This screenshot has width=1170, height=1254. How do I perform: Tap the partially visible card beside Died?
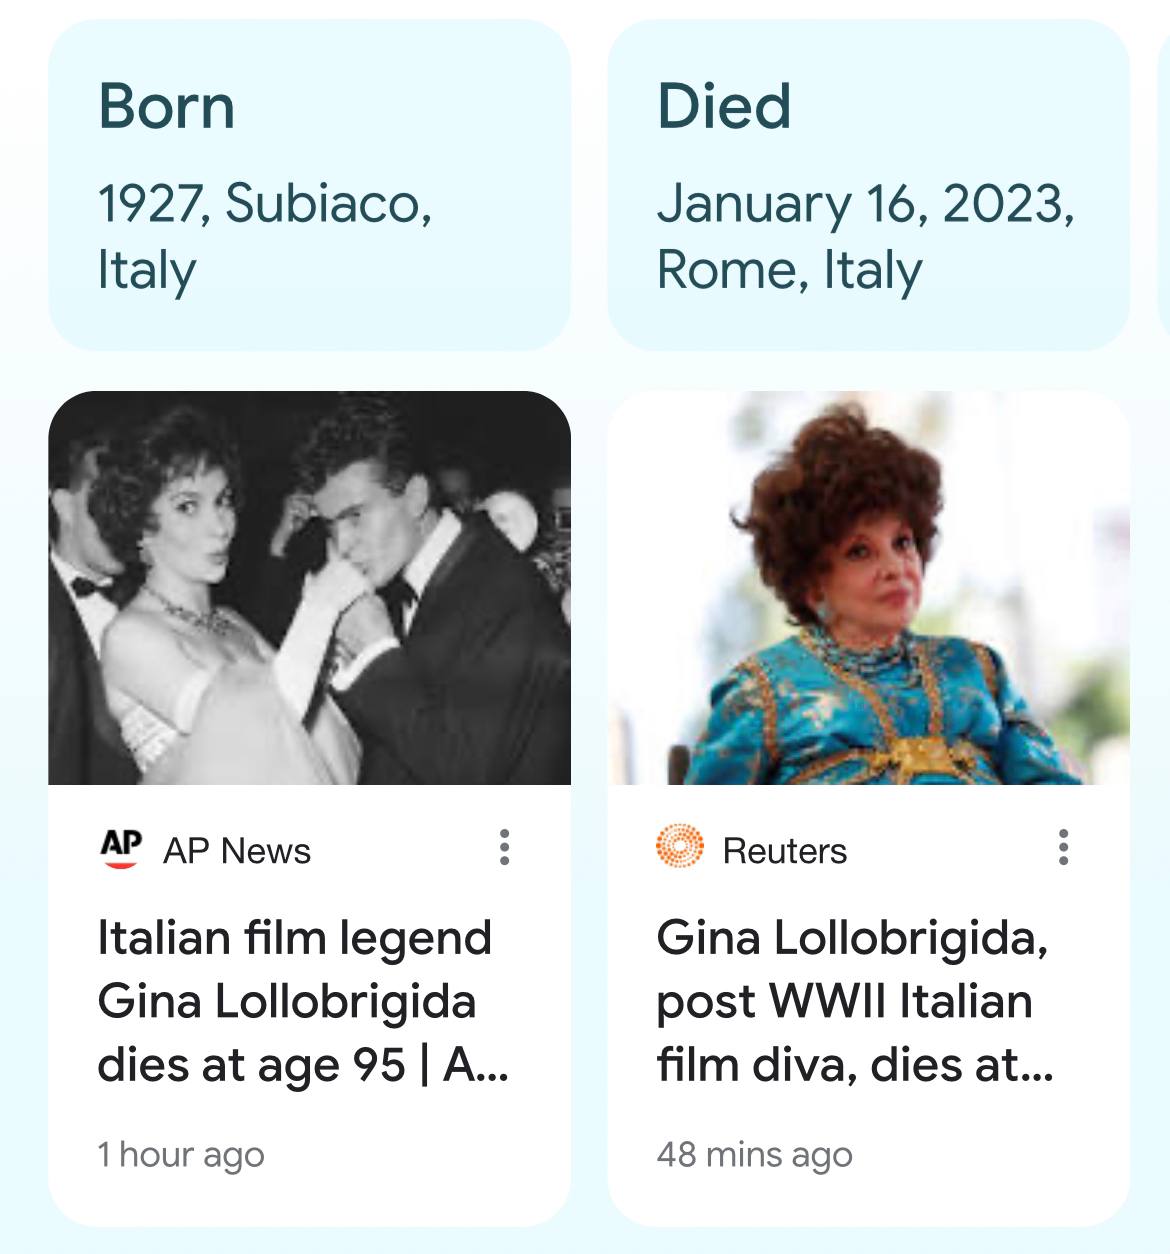[x=1163, y=185]
